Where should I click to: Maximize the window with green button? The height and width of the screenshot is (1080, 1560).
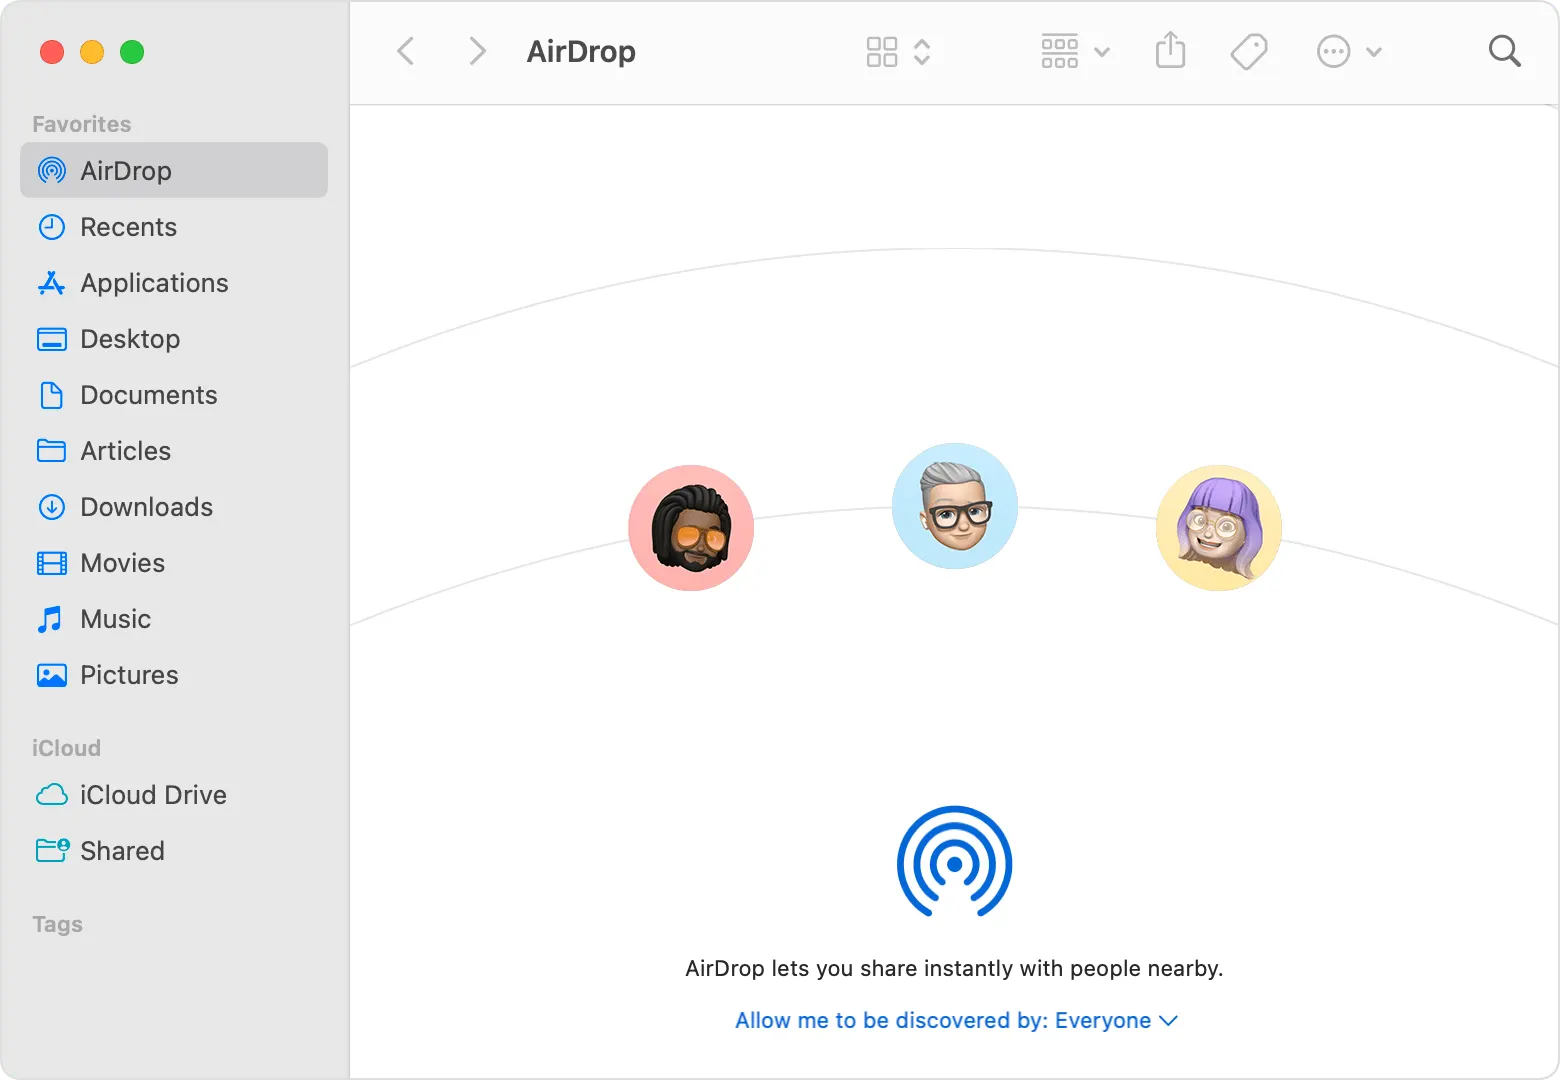pos(132,52)
